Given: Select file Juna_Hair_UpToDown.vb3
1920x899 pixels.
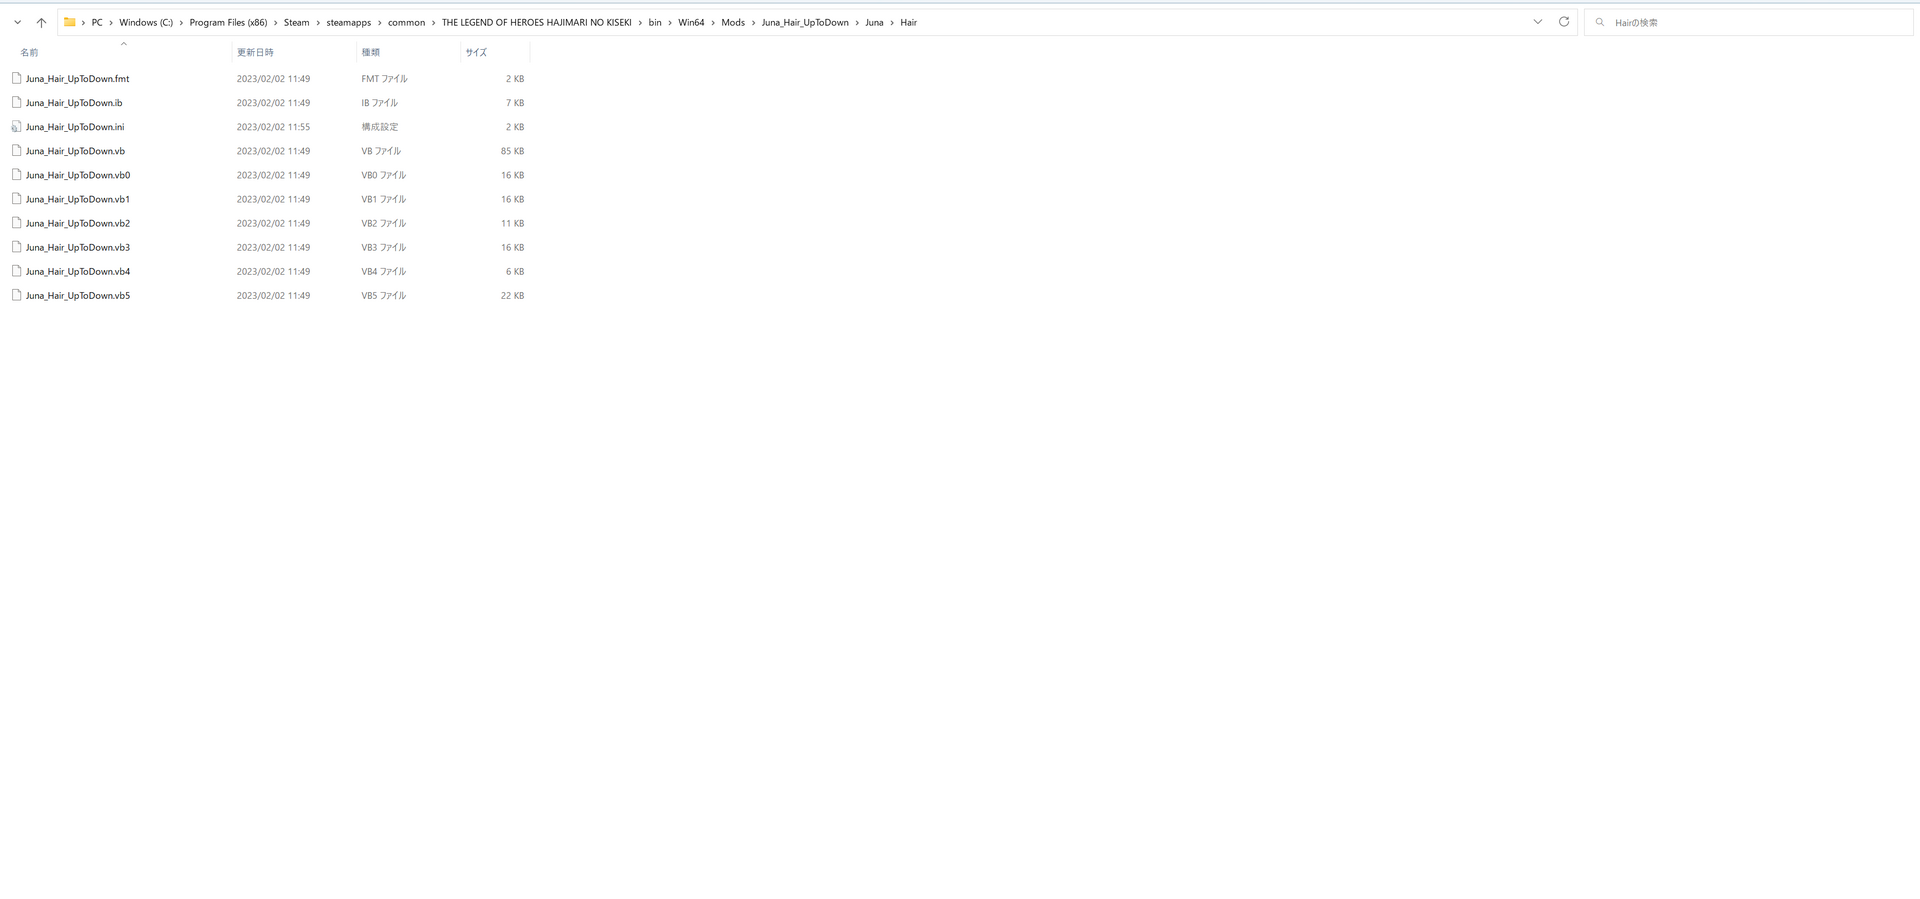Looking at the screenshot, I should click(78, 247).
